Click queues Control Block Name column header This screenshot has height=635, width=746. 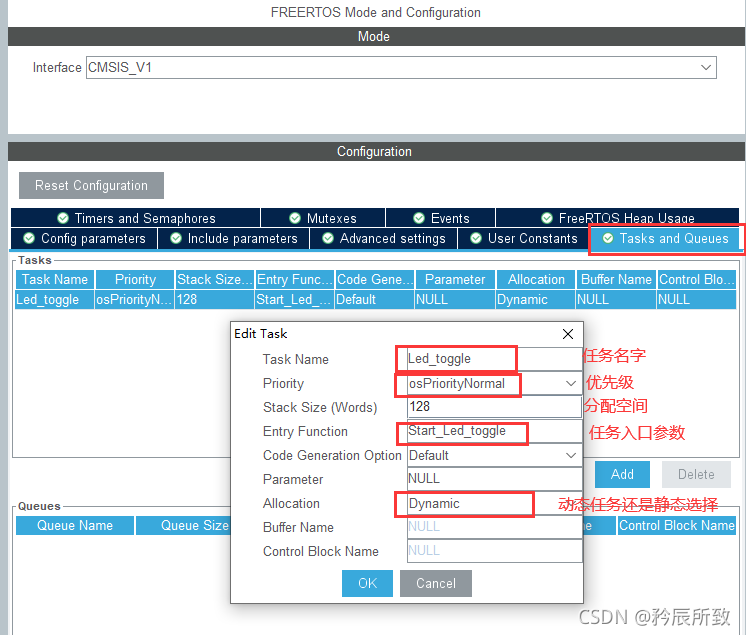click(x=677, y=526)
